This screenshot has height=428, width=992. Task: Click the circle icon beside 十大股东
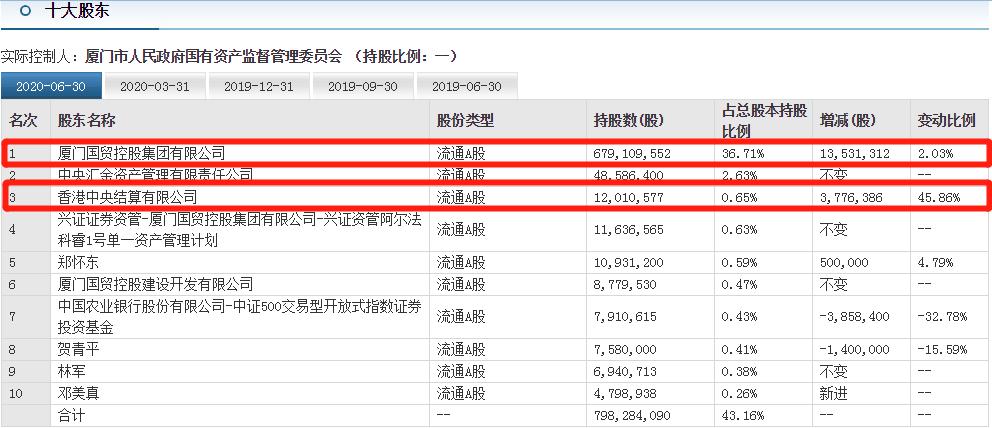coord(25,11)
